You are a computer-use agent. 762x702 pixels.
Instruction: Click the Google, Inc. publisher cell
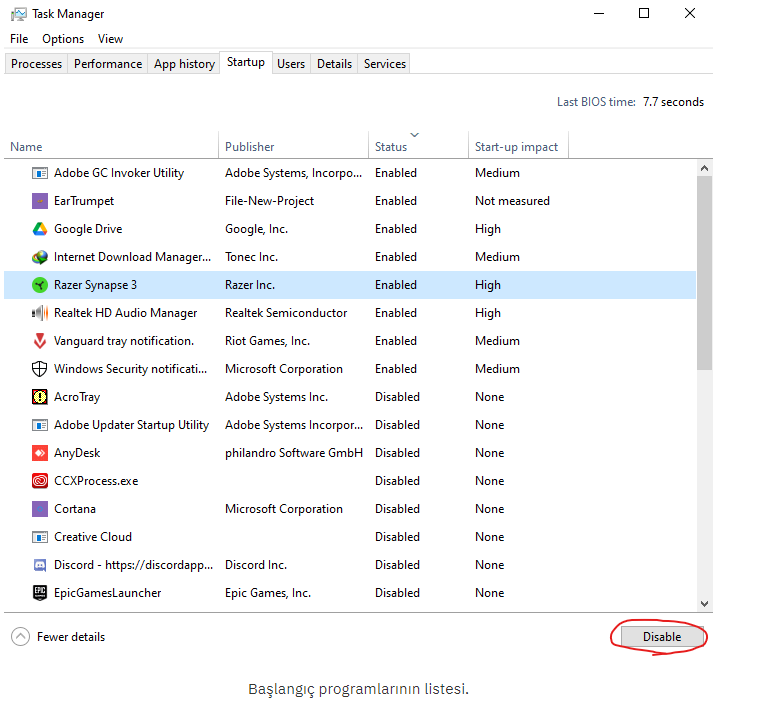coord(256,229)
